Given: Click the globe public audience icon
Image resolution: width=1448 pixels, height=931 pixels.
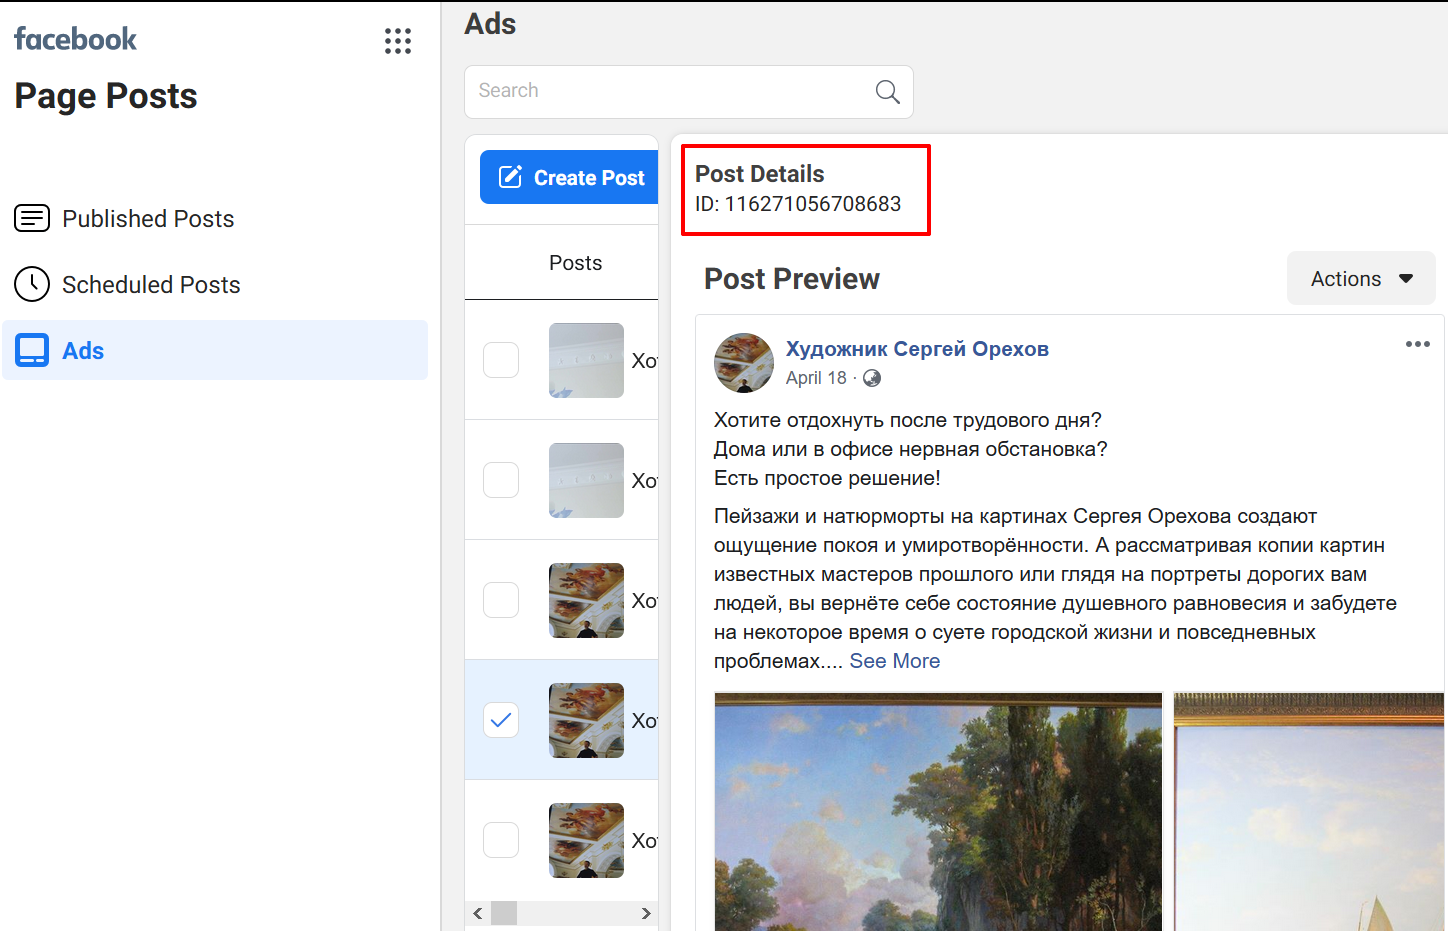Looking at the screenshot, I should click(872, 378).
